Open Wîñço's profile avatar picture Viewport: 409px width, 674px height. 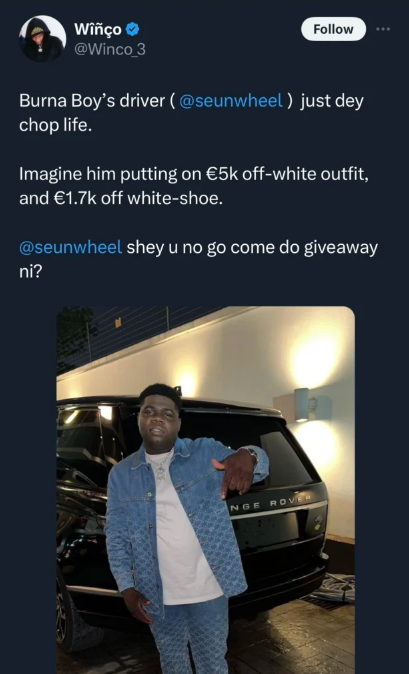tap(43, 39)
